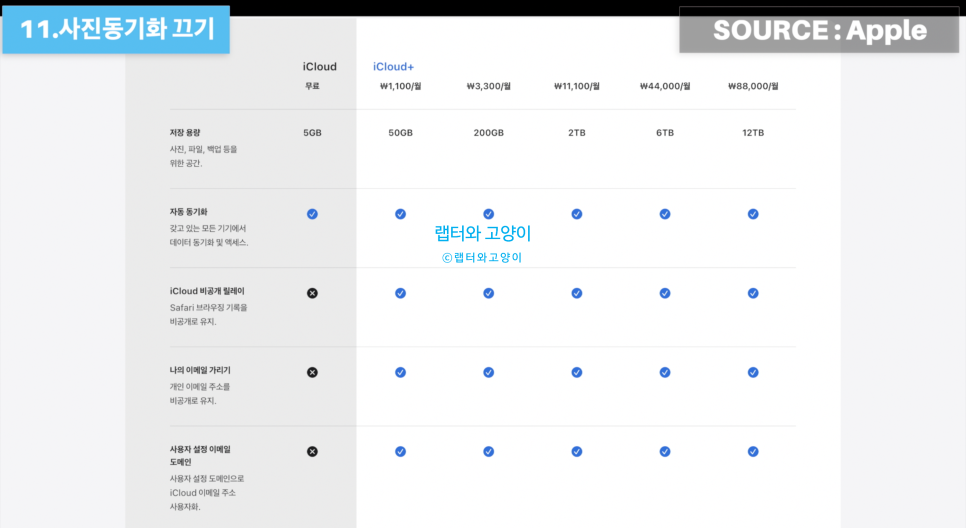
Task: Click the 무료 price label
Action: click(x=312, y=86)
